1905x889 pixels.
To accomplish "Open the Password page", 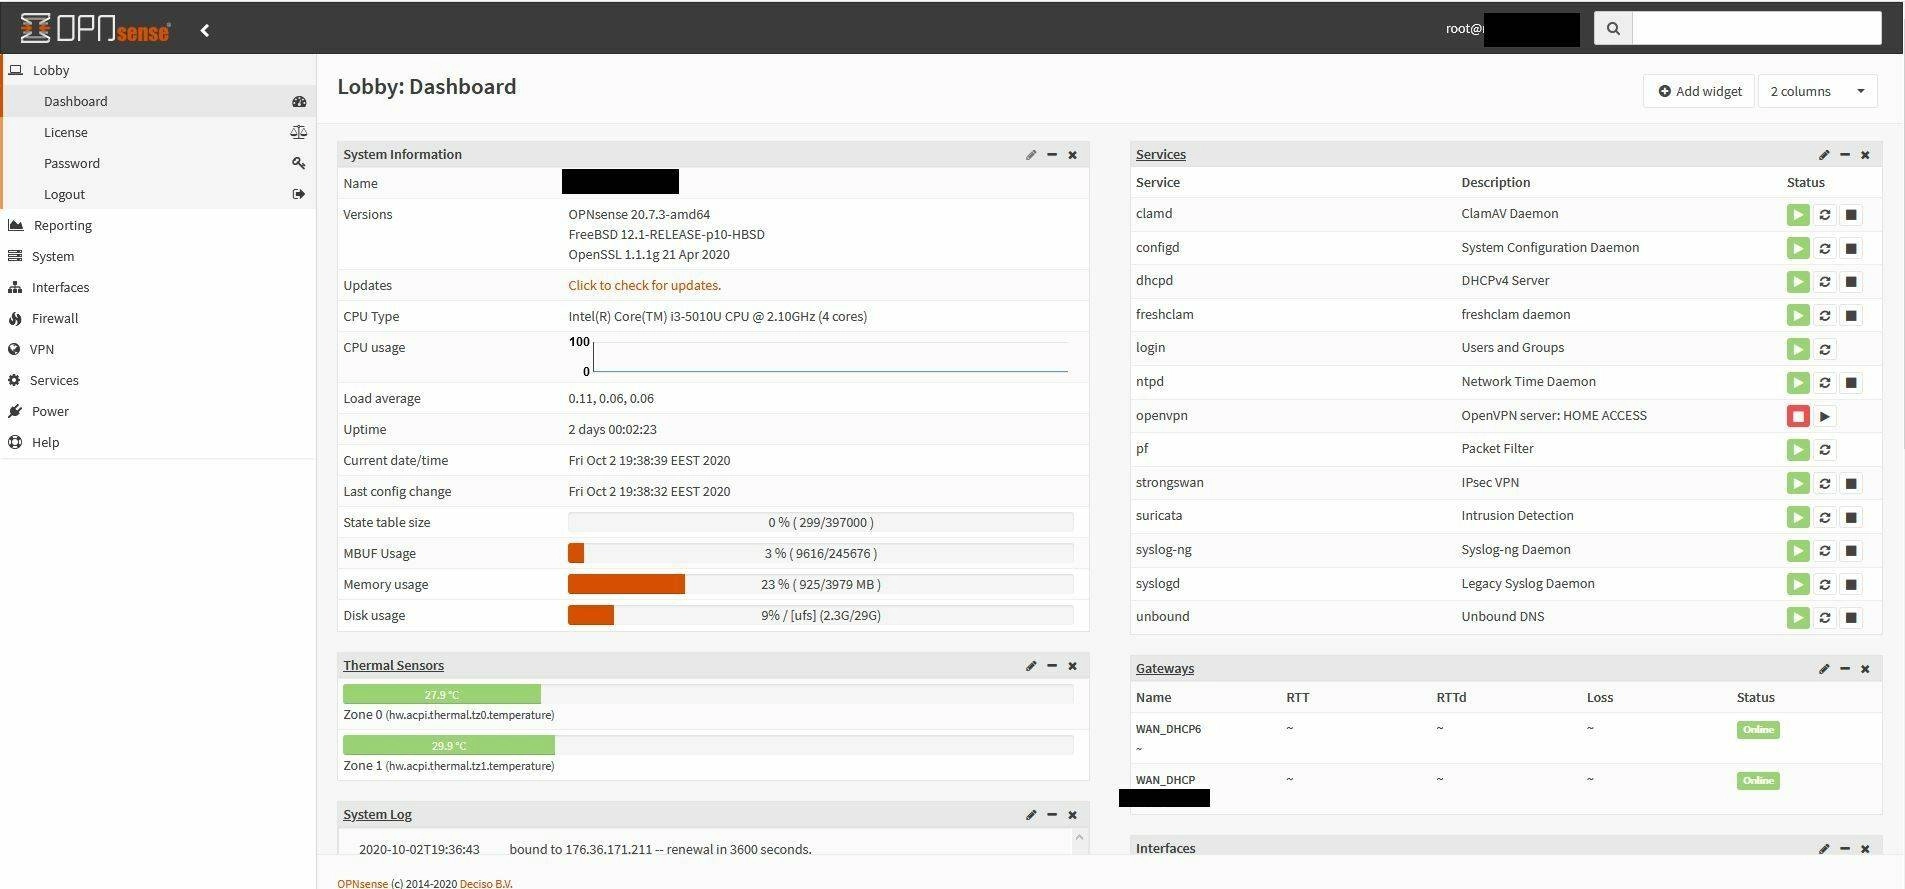I will (158, 163).
